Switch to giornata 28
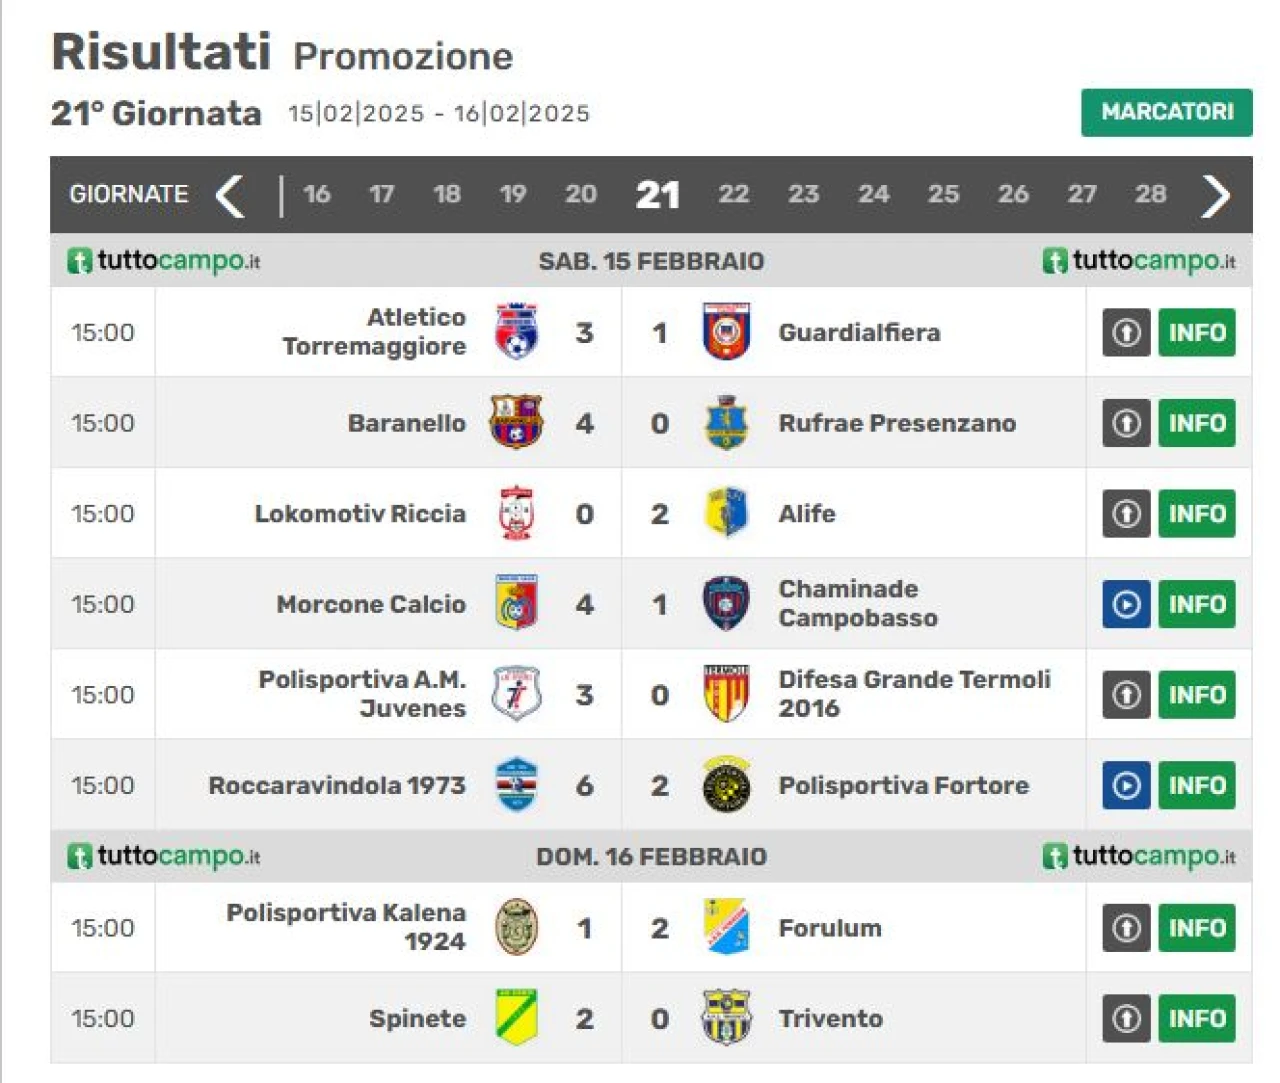Screen dimensions: 1280x1083 click(x=1151, y=194)
